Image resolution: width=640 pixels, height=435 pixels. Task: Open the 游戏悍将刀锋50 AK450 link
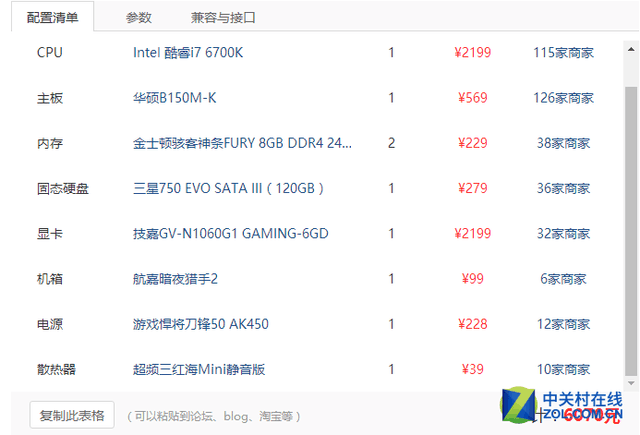200,324
